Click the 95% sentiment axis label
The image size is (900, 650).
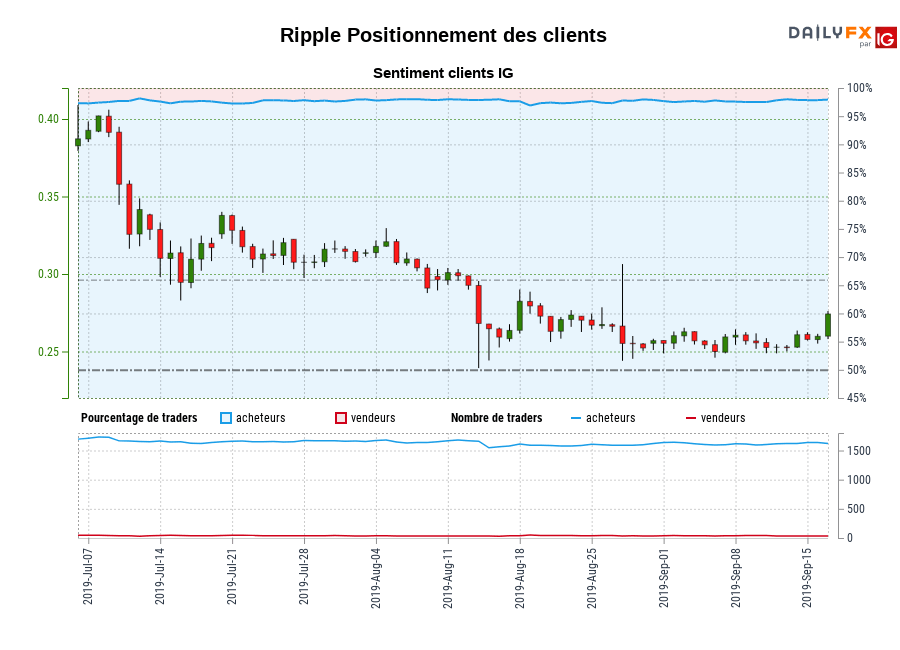[x=857, y=117]
